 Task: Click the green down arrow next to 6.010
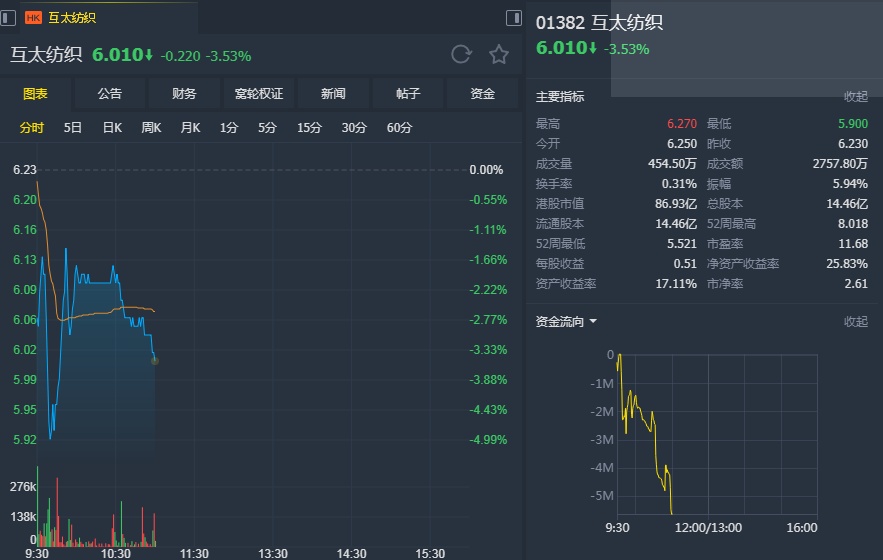point(149,56)
